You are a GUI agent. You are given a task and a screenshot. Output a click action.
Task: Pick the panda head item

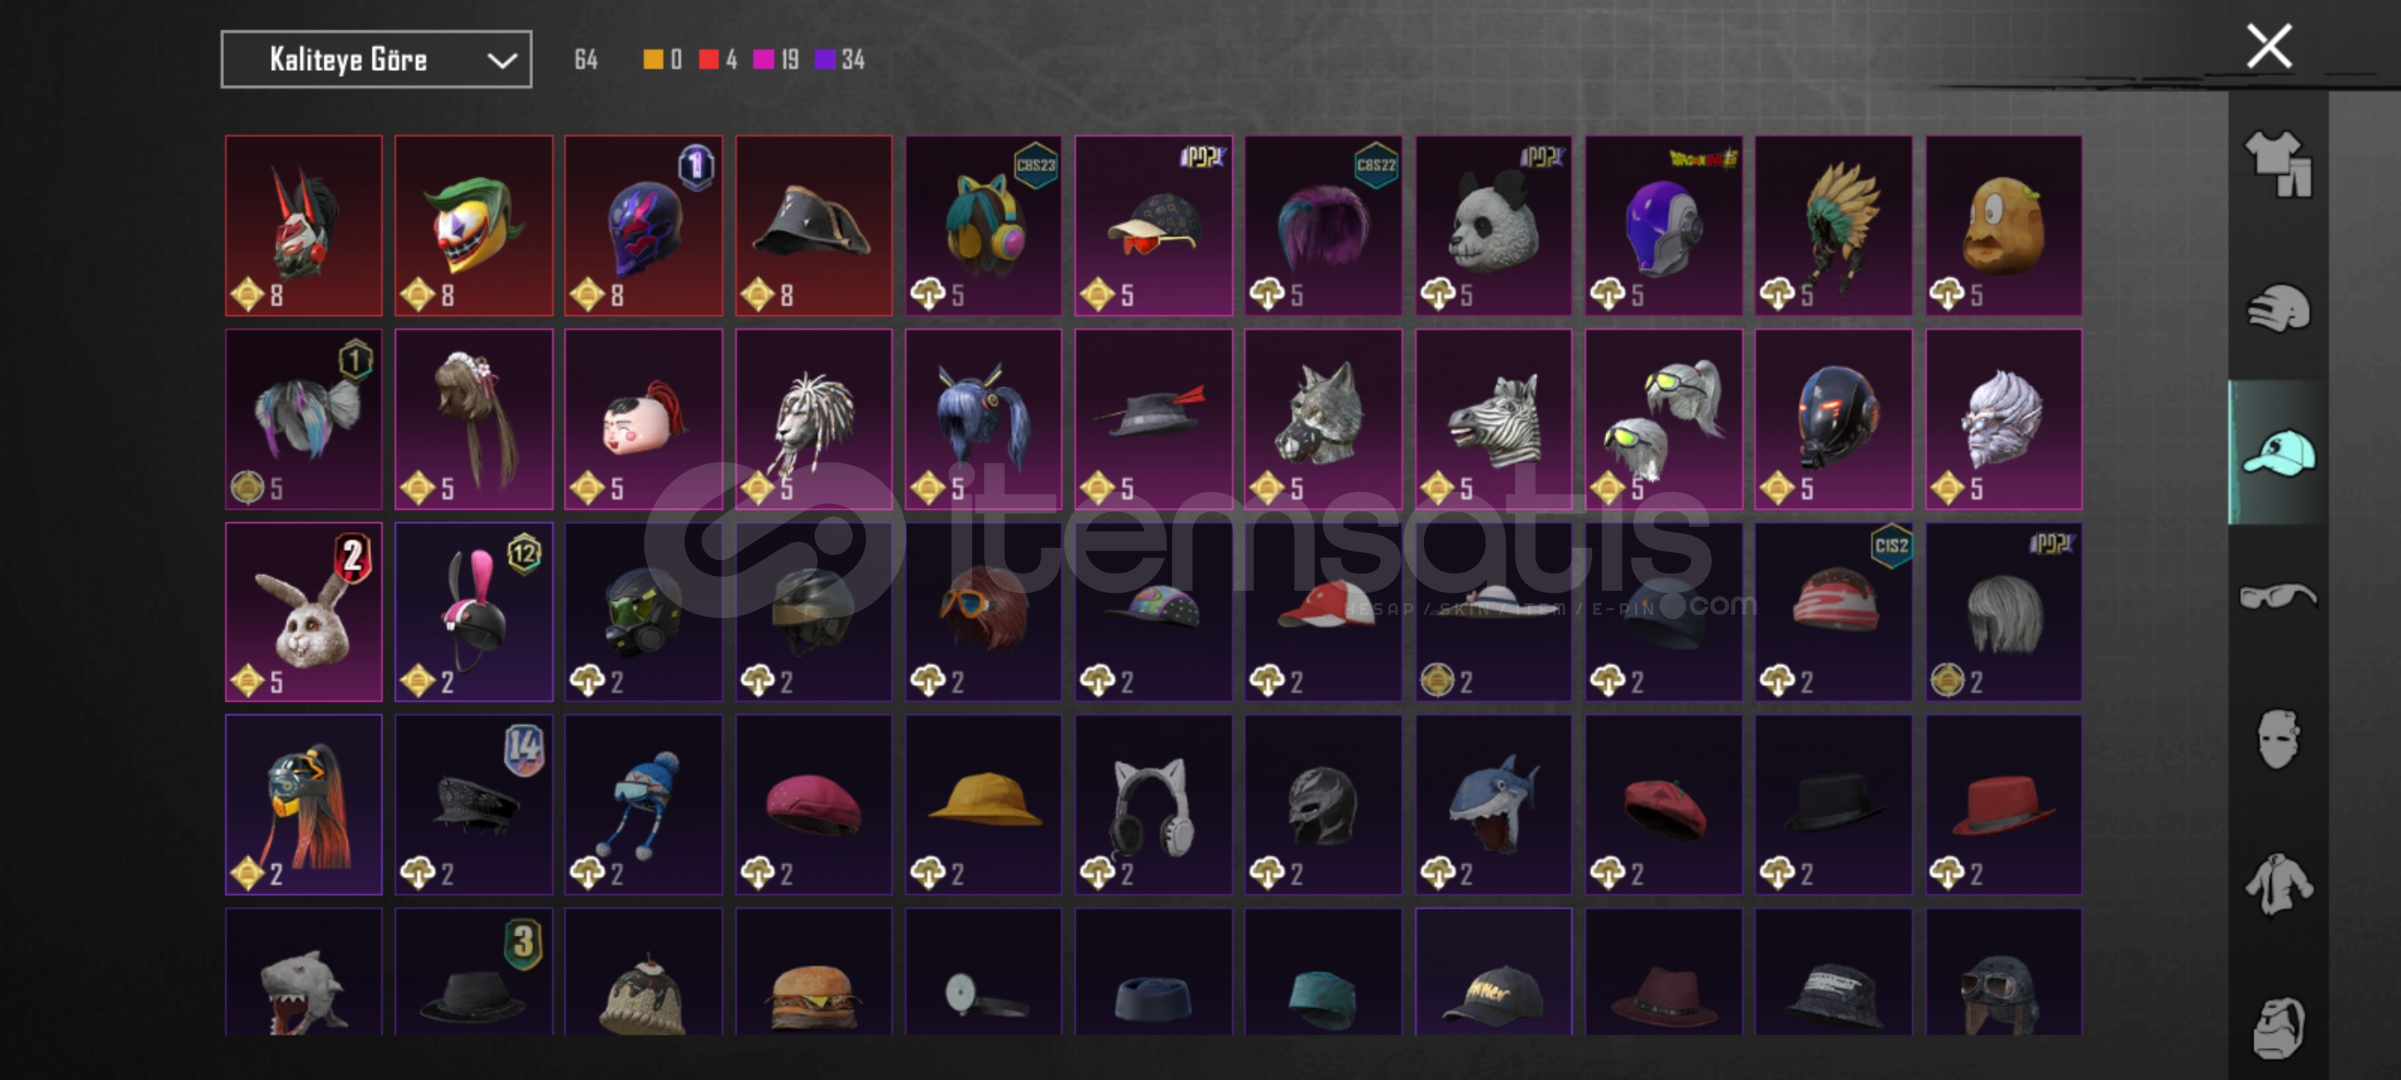pyautogui.click(x=1493, y=226)
